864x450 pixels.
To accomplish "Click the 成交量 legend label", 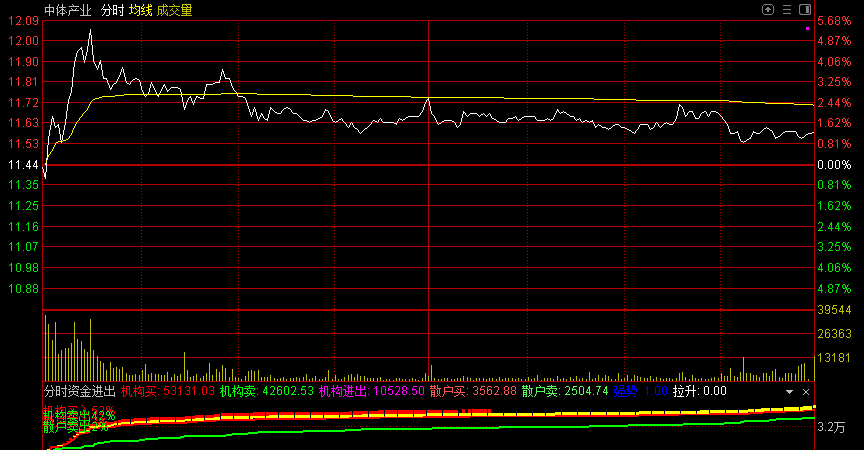I will coord(175,10).
